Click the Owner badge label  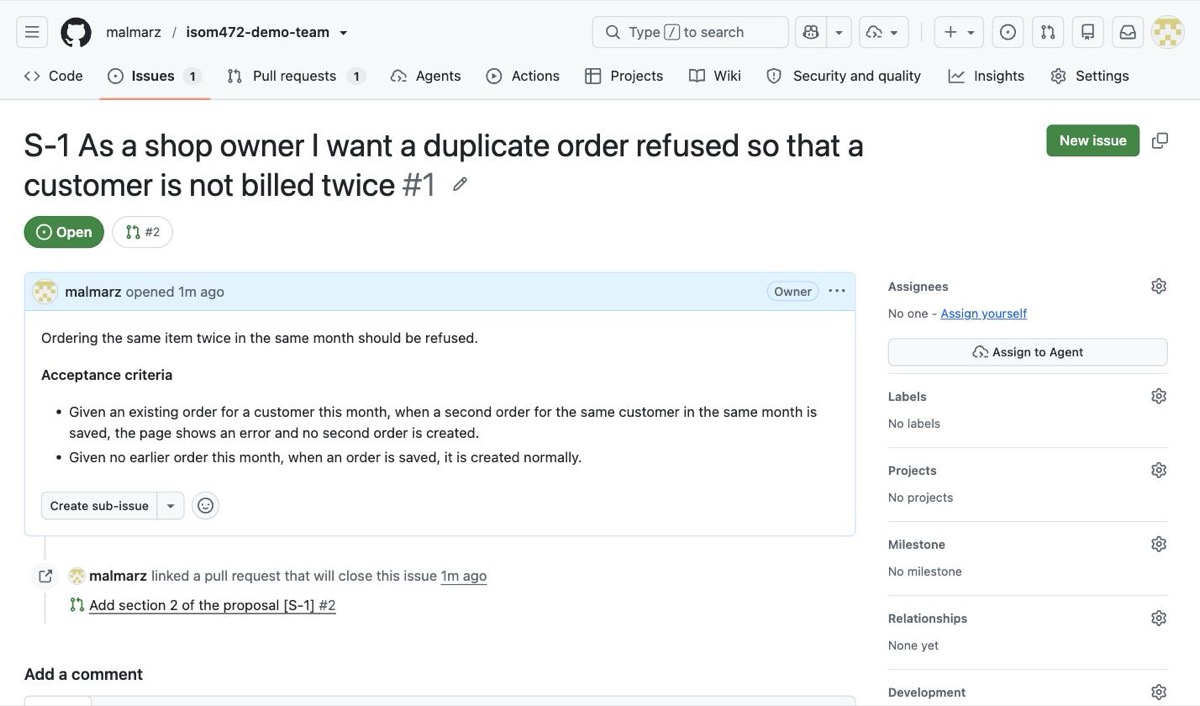point(793,292)
